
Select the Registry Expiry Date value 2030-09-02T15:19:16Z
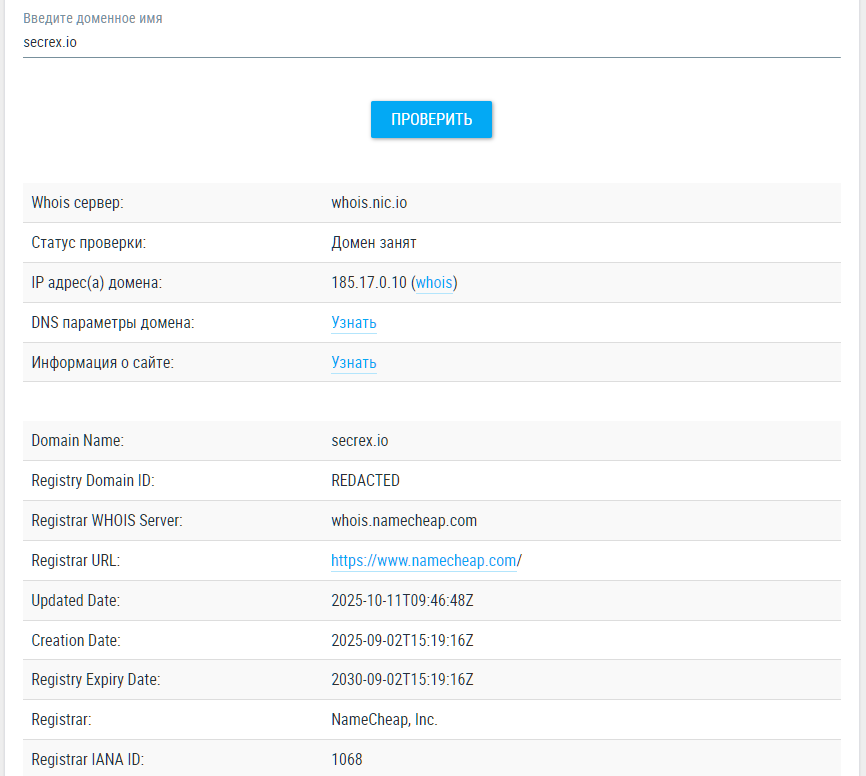point(402,680)
